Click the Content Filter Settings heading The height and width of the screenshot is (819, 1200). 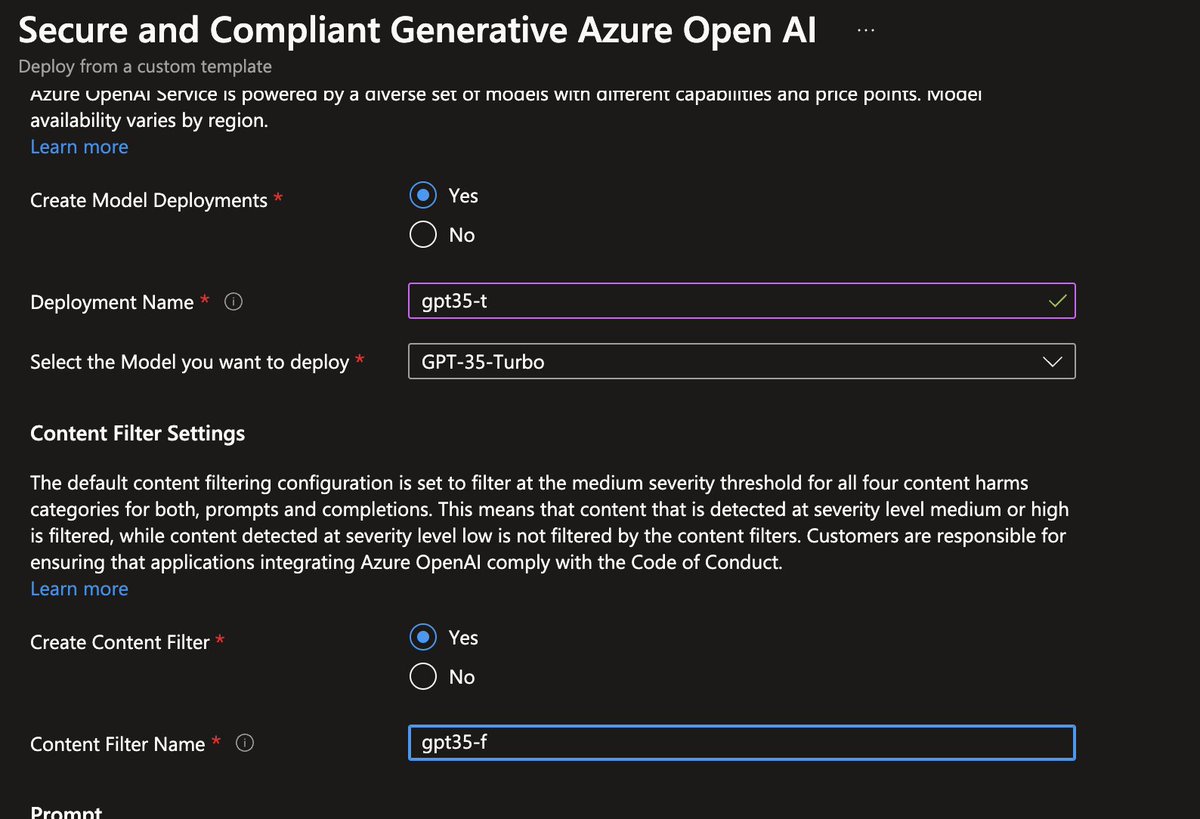137,433
